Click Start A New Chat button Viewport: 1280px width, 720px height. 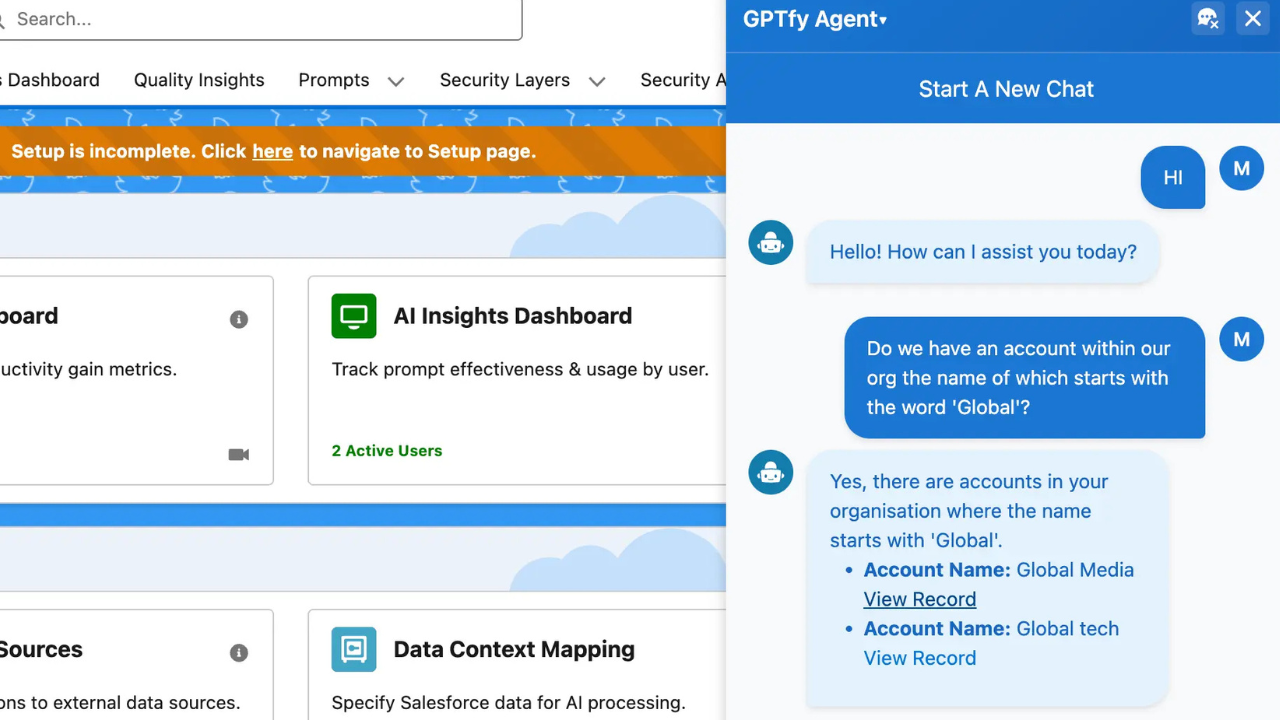coord(1005,89)
